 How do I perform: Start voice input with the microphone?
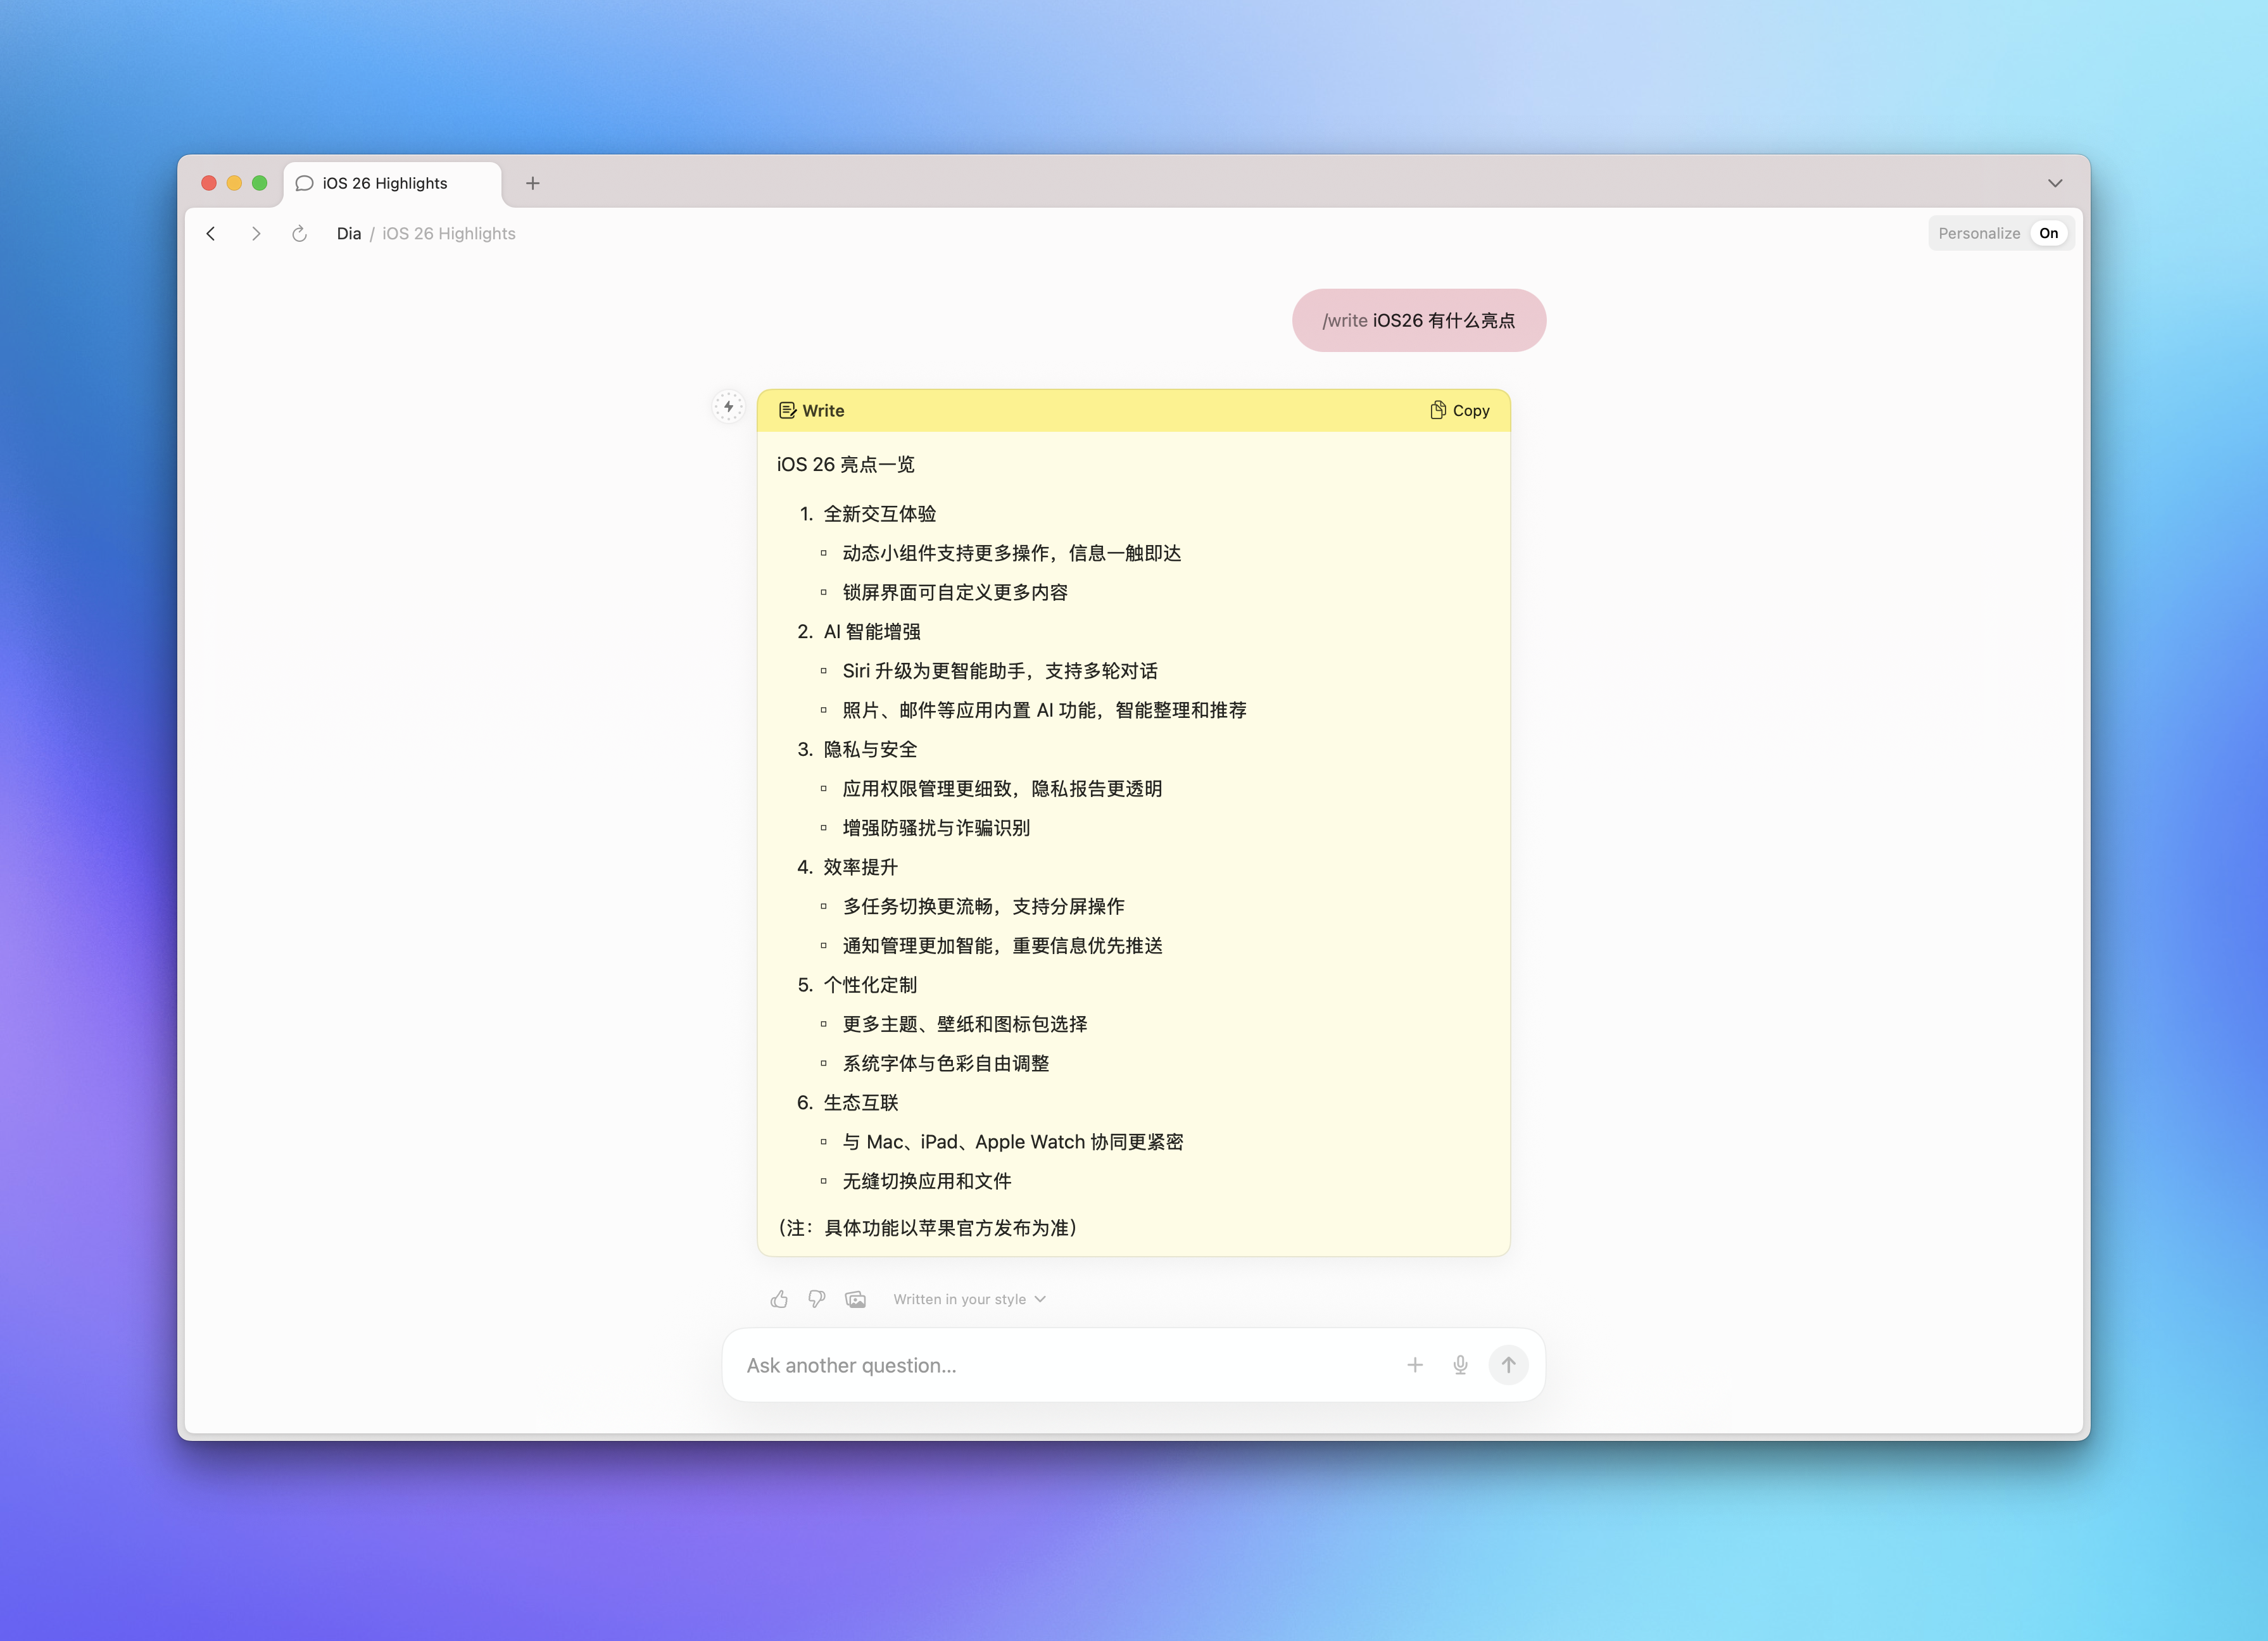1460,1365
